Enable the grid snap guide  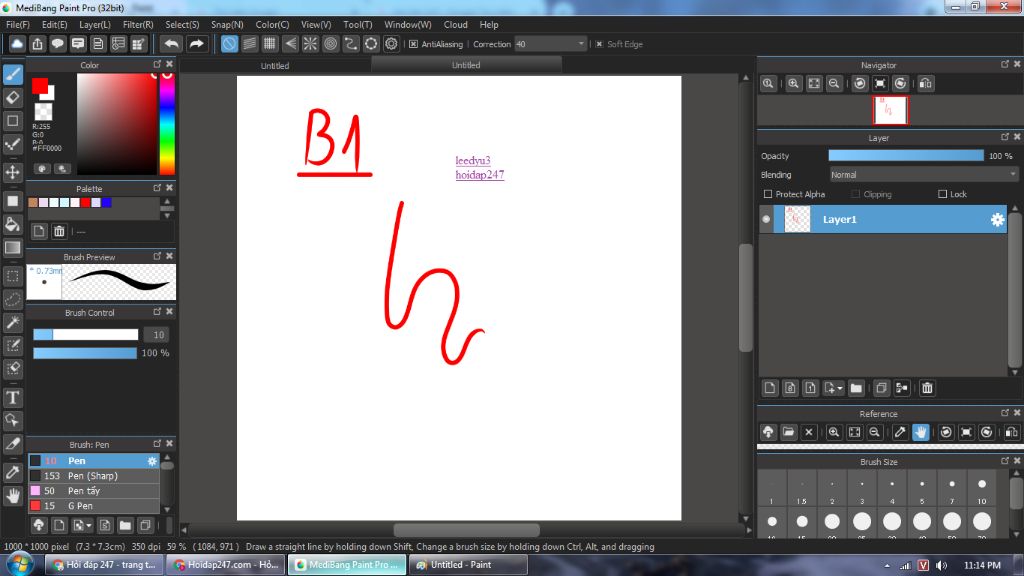[270, 44]
